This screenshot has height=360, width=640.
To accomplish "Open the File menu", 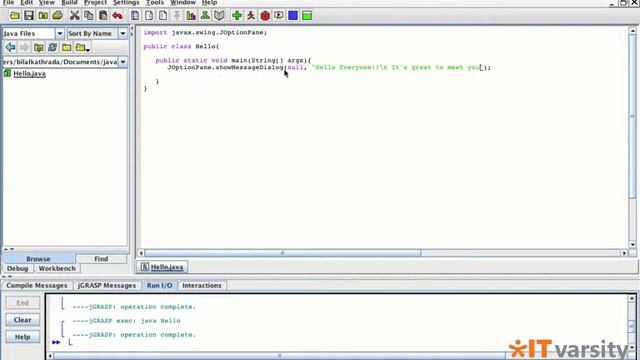I will point(8,2).
